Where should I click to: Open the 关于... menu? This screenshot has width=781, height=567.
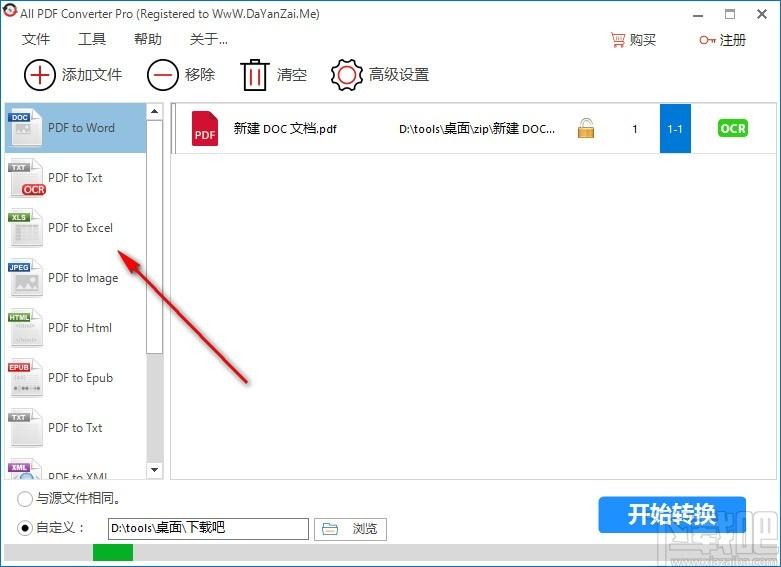(x=209, y=39)
